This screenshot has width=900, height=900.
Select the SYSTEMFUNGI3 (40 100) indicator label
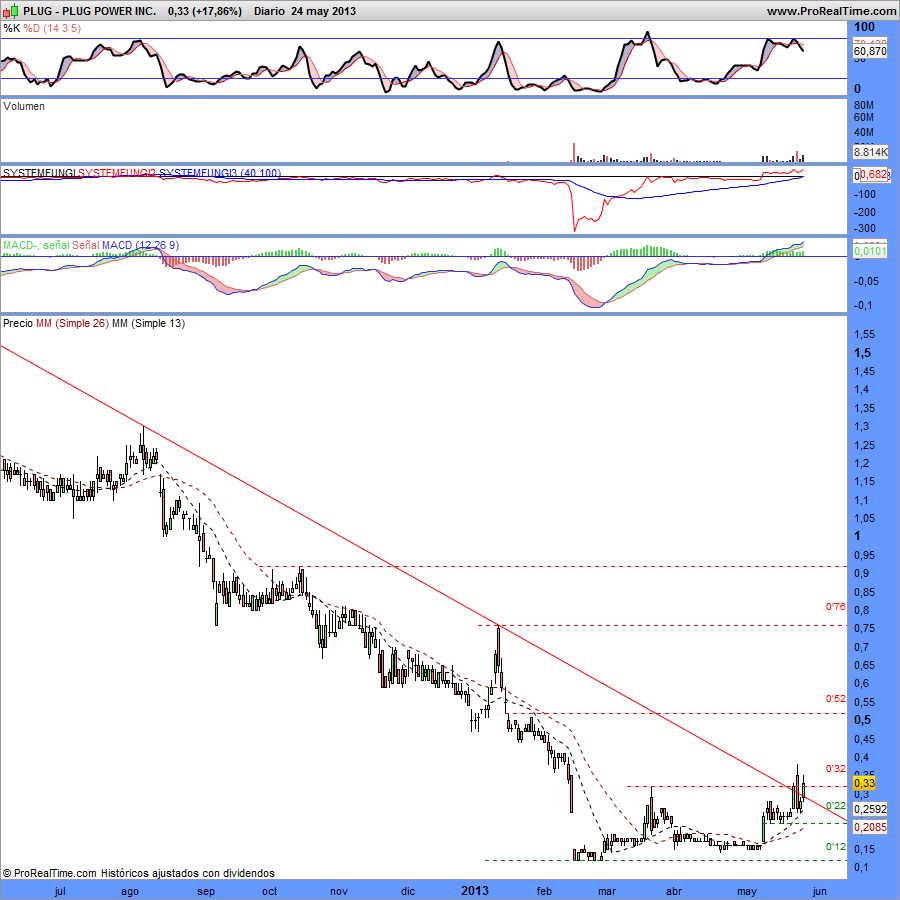tap(220, 173)
